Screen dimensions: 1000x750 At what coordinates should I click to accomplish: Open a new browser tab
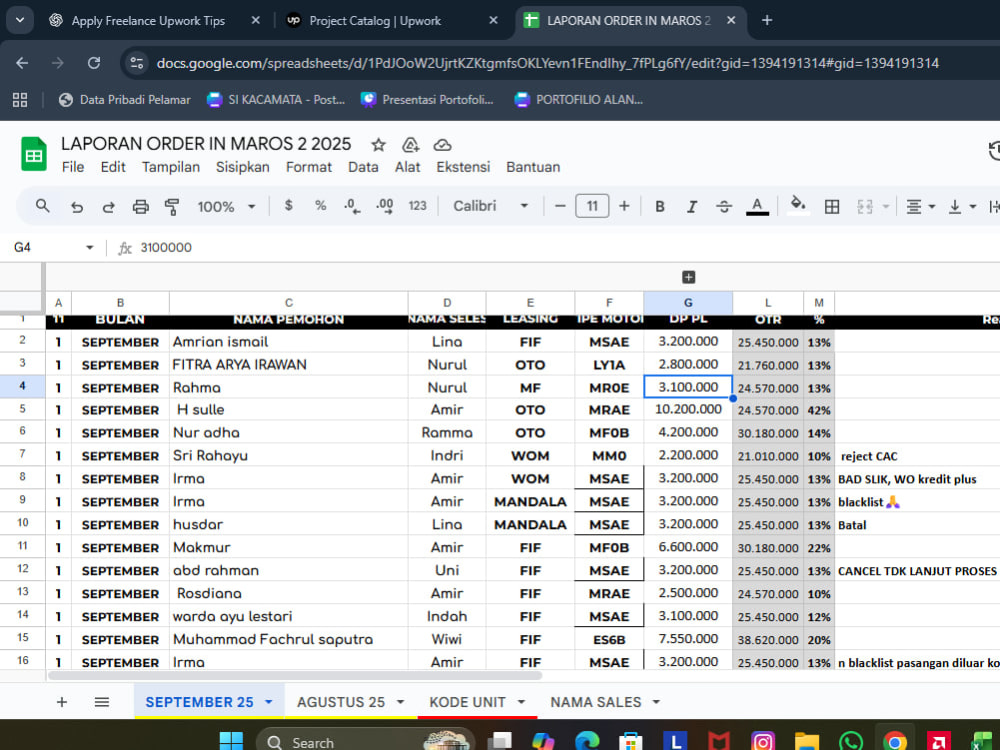click(767, 20)
